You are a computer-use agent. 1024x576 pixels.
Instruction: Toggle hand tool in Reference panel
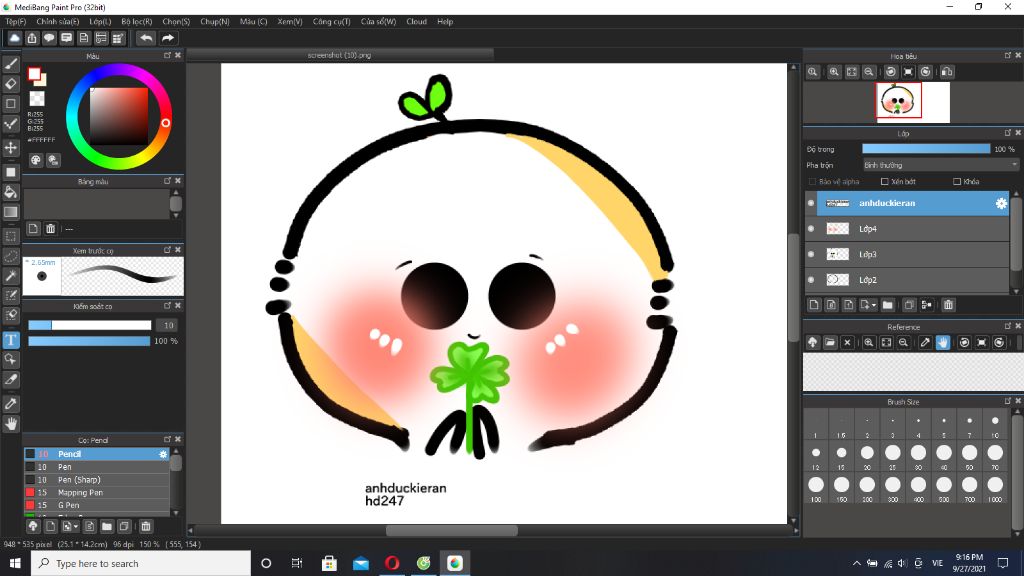[942, 342]
